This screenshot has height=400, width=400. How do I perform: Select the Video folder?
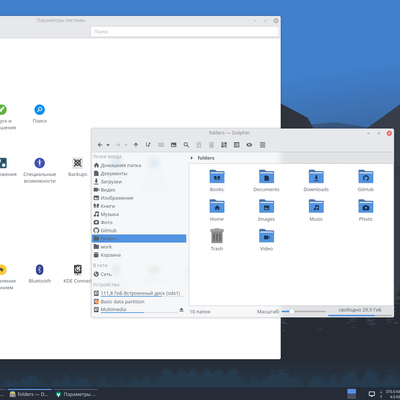pos(266,240)
